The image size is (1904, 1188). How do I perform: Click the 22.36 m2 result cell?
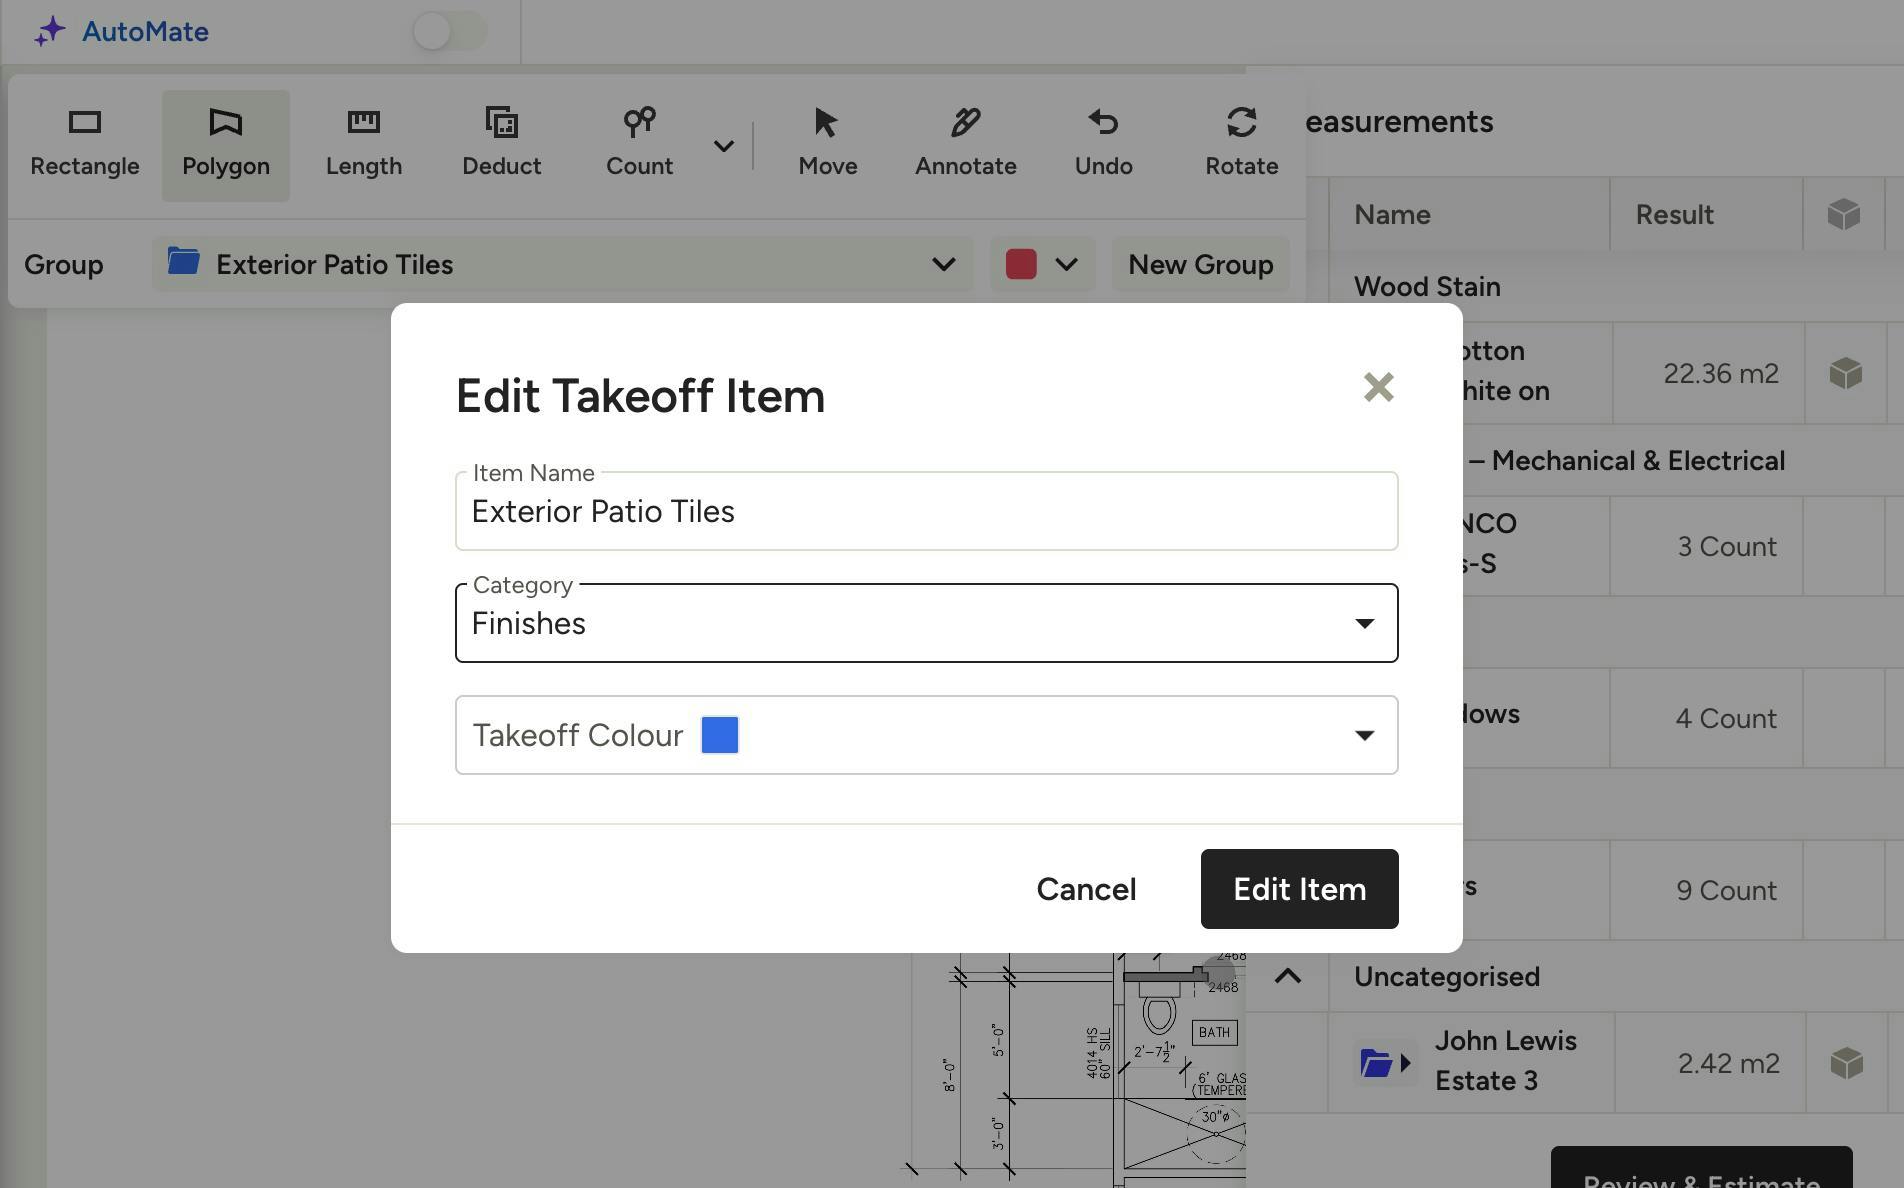pos(1709,373)
